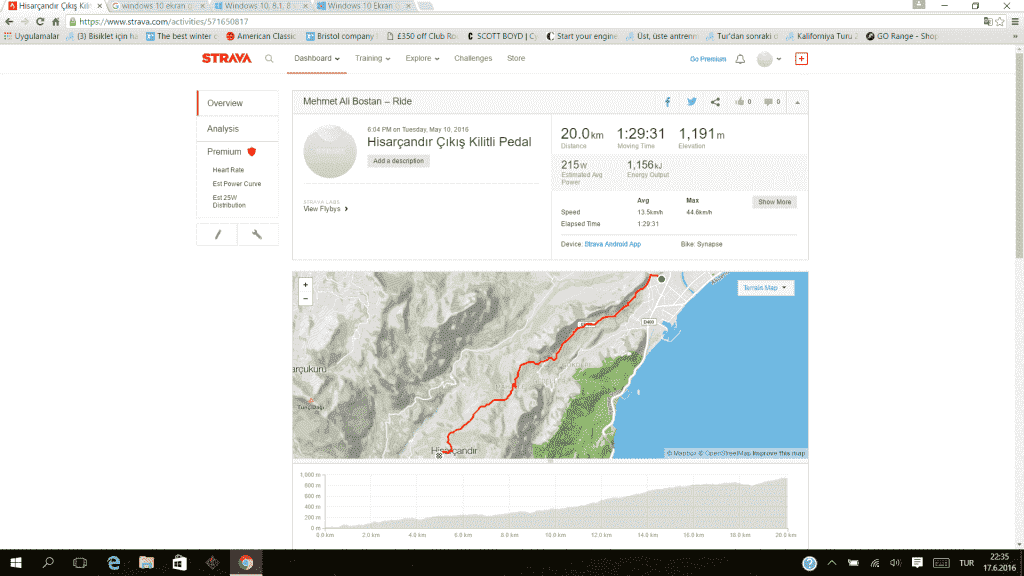Image resolution: width=1024 pixels, height=576 pixels.
Task: Click the red plus upload icon
Action: click(801, 59)
